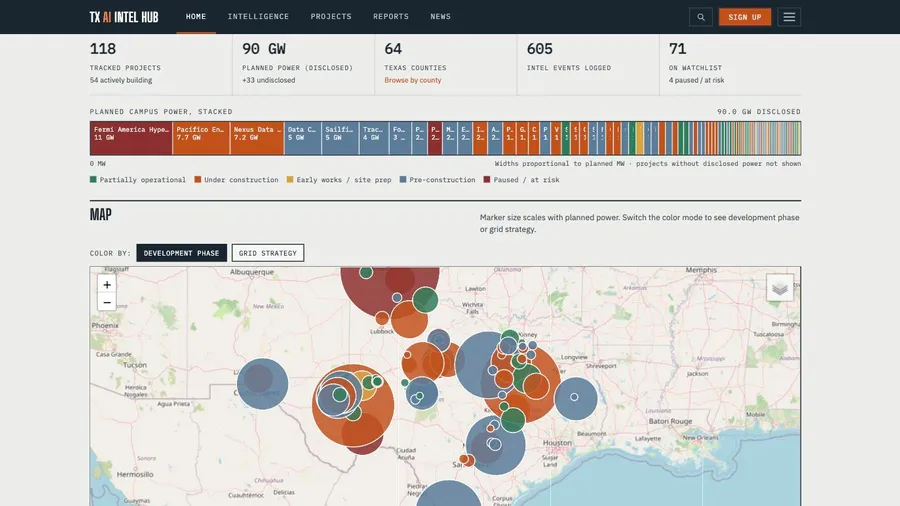Click the 64 Texas Counties stat
The height and width of the screenshot is (506, 900).
click(393, 49)
